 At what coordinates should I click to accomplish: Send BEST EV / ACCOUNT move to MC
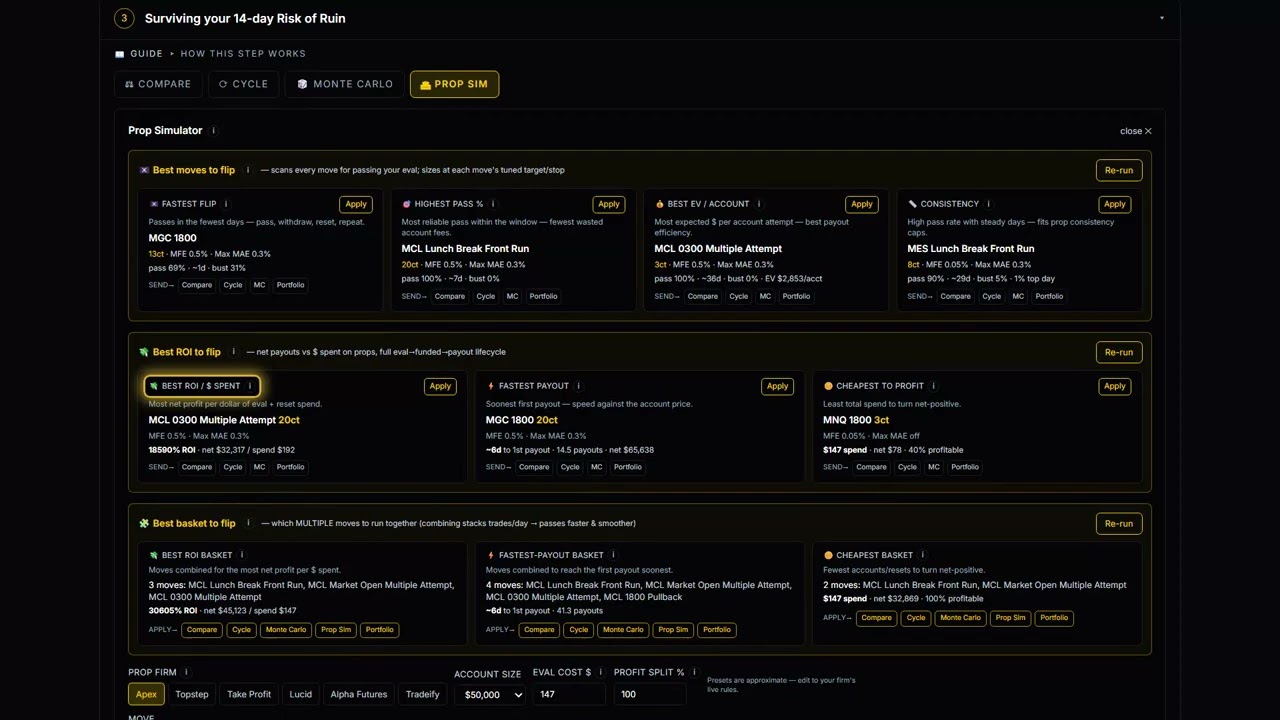click(x=765, y=296)
